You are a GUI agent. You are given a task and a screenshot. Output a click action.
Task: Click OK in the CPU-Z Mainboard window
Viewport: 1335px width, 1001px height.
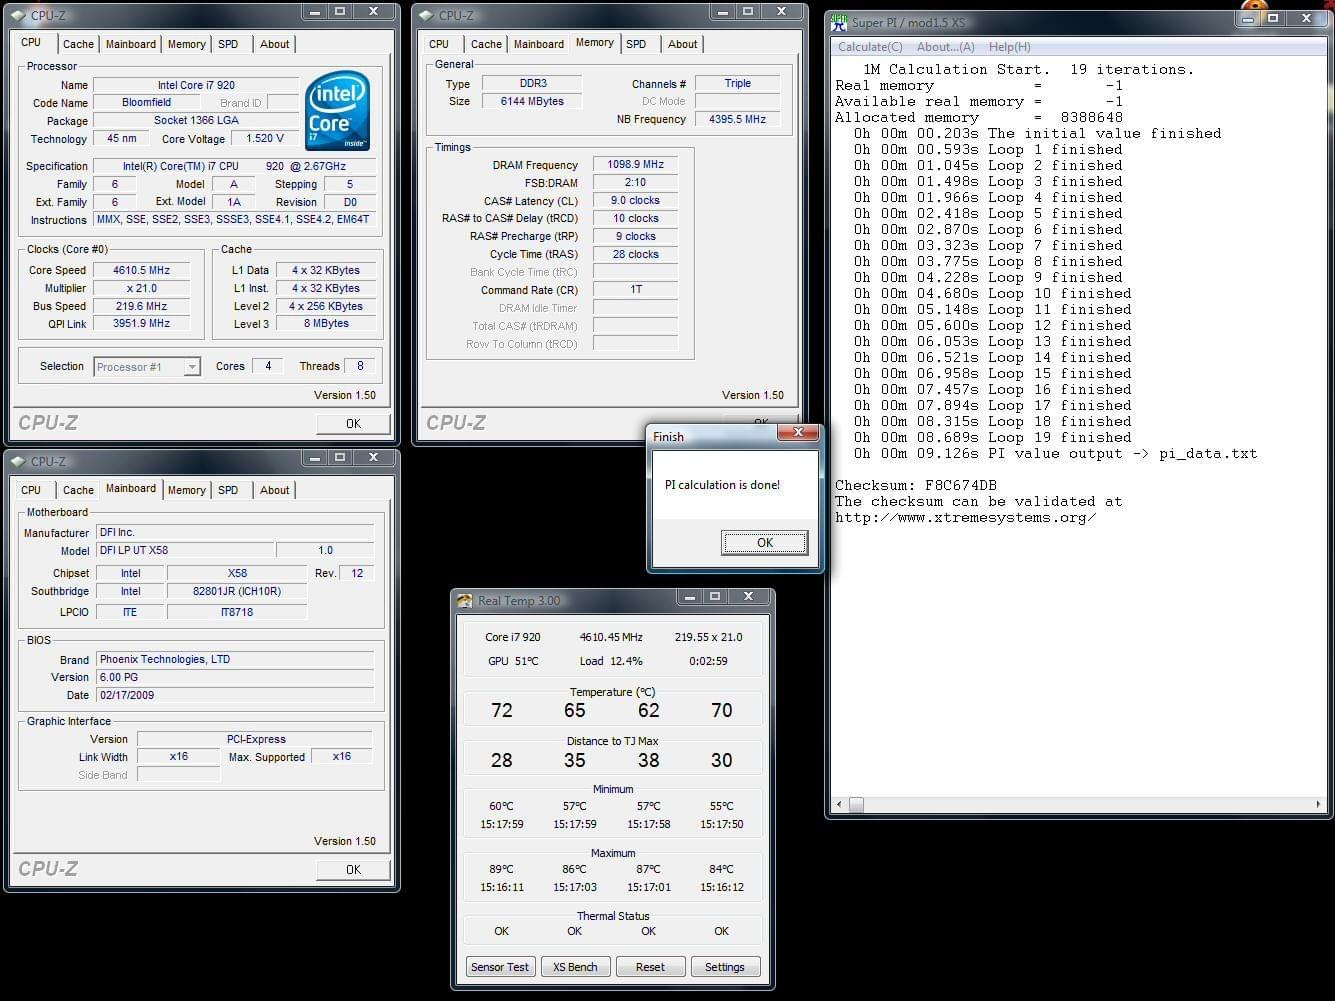[x=353, y=870]
